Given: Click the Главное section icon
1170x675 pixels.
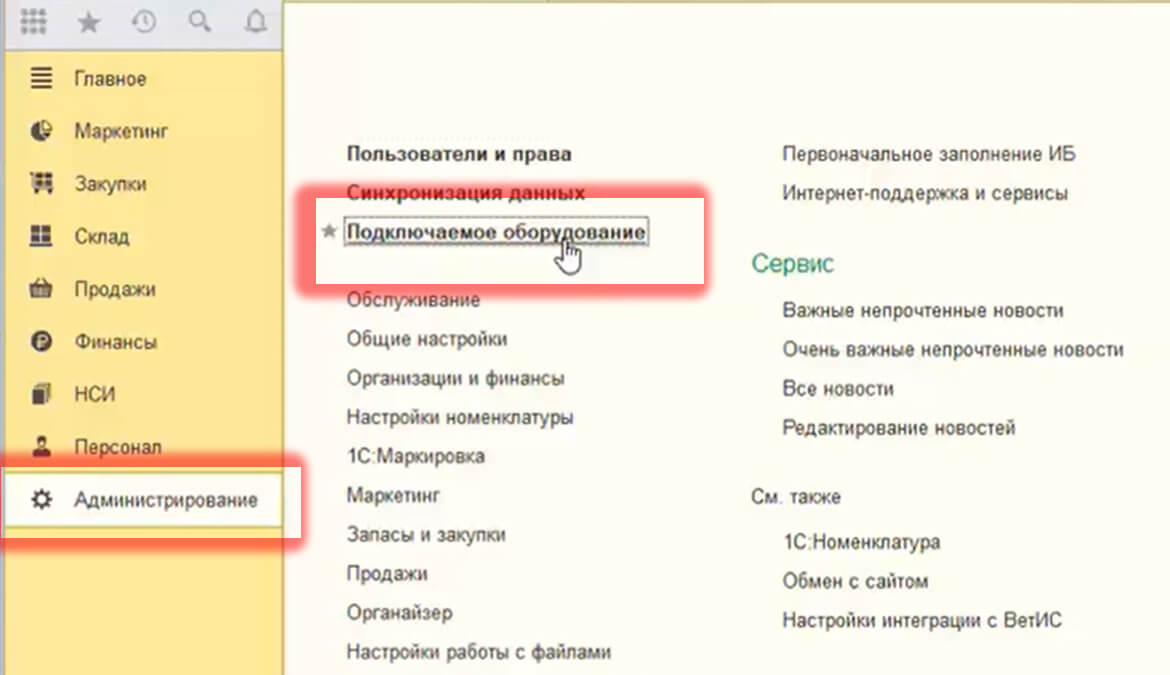Looking at the screenshot, I should click(x=41, y=78).
